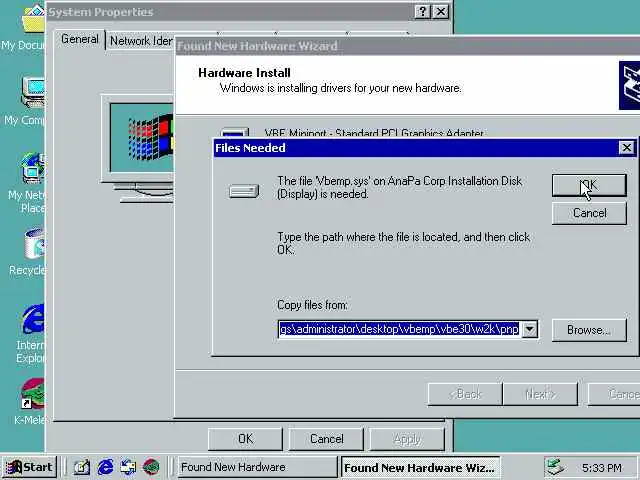This screenshot has width=640, height=480.
Task: Click OK in the Files Needed dialog
Action: pos(589,186)
